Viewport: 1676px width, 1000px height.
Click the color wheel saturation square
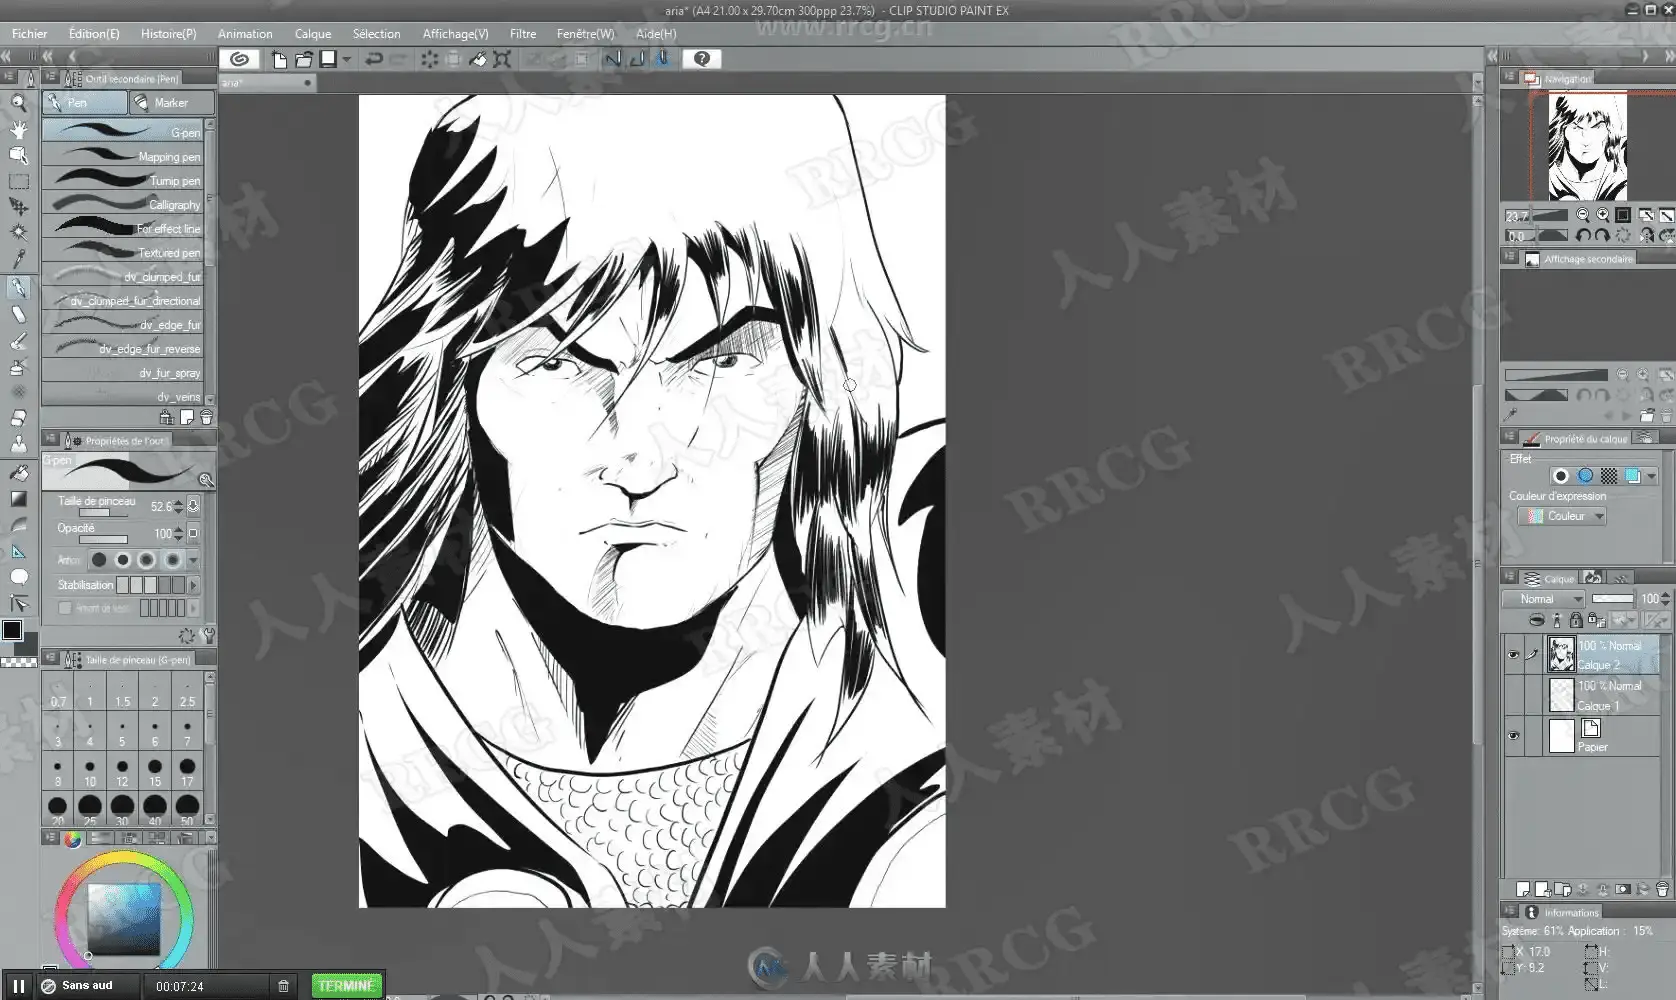(x=124, y=919)
